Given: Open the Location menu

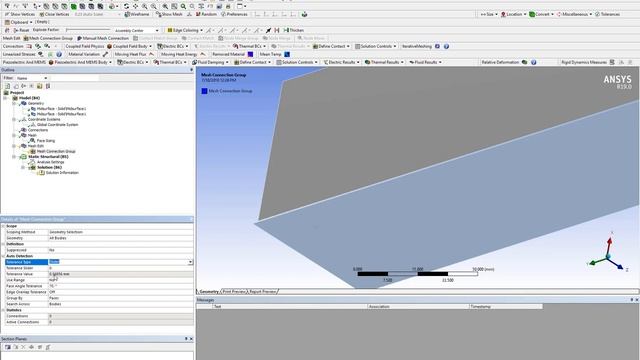Looking at the screenshot, I should 513,14.
